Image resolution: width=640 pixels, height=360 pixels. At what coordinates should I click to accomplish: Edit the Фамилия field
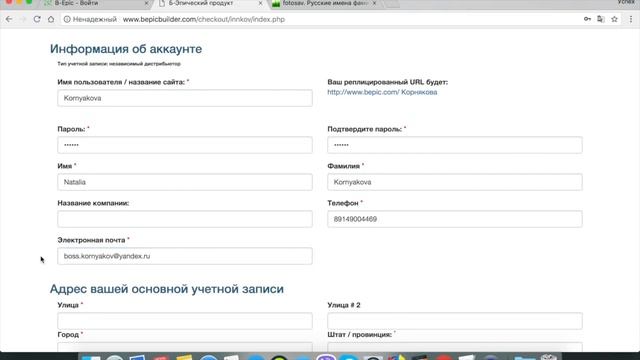[455, 182]
